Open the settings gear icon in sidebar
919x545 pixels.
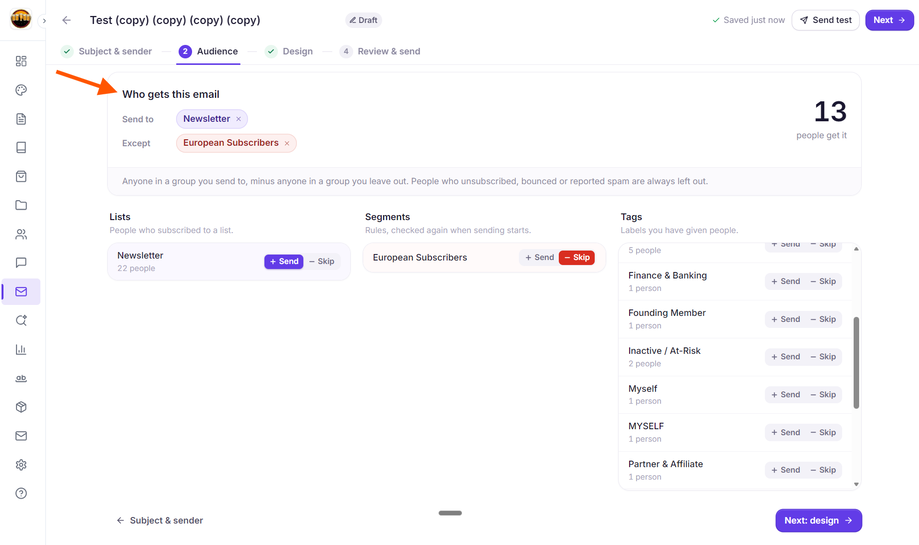21,465
